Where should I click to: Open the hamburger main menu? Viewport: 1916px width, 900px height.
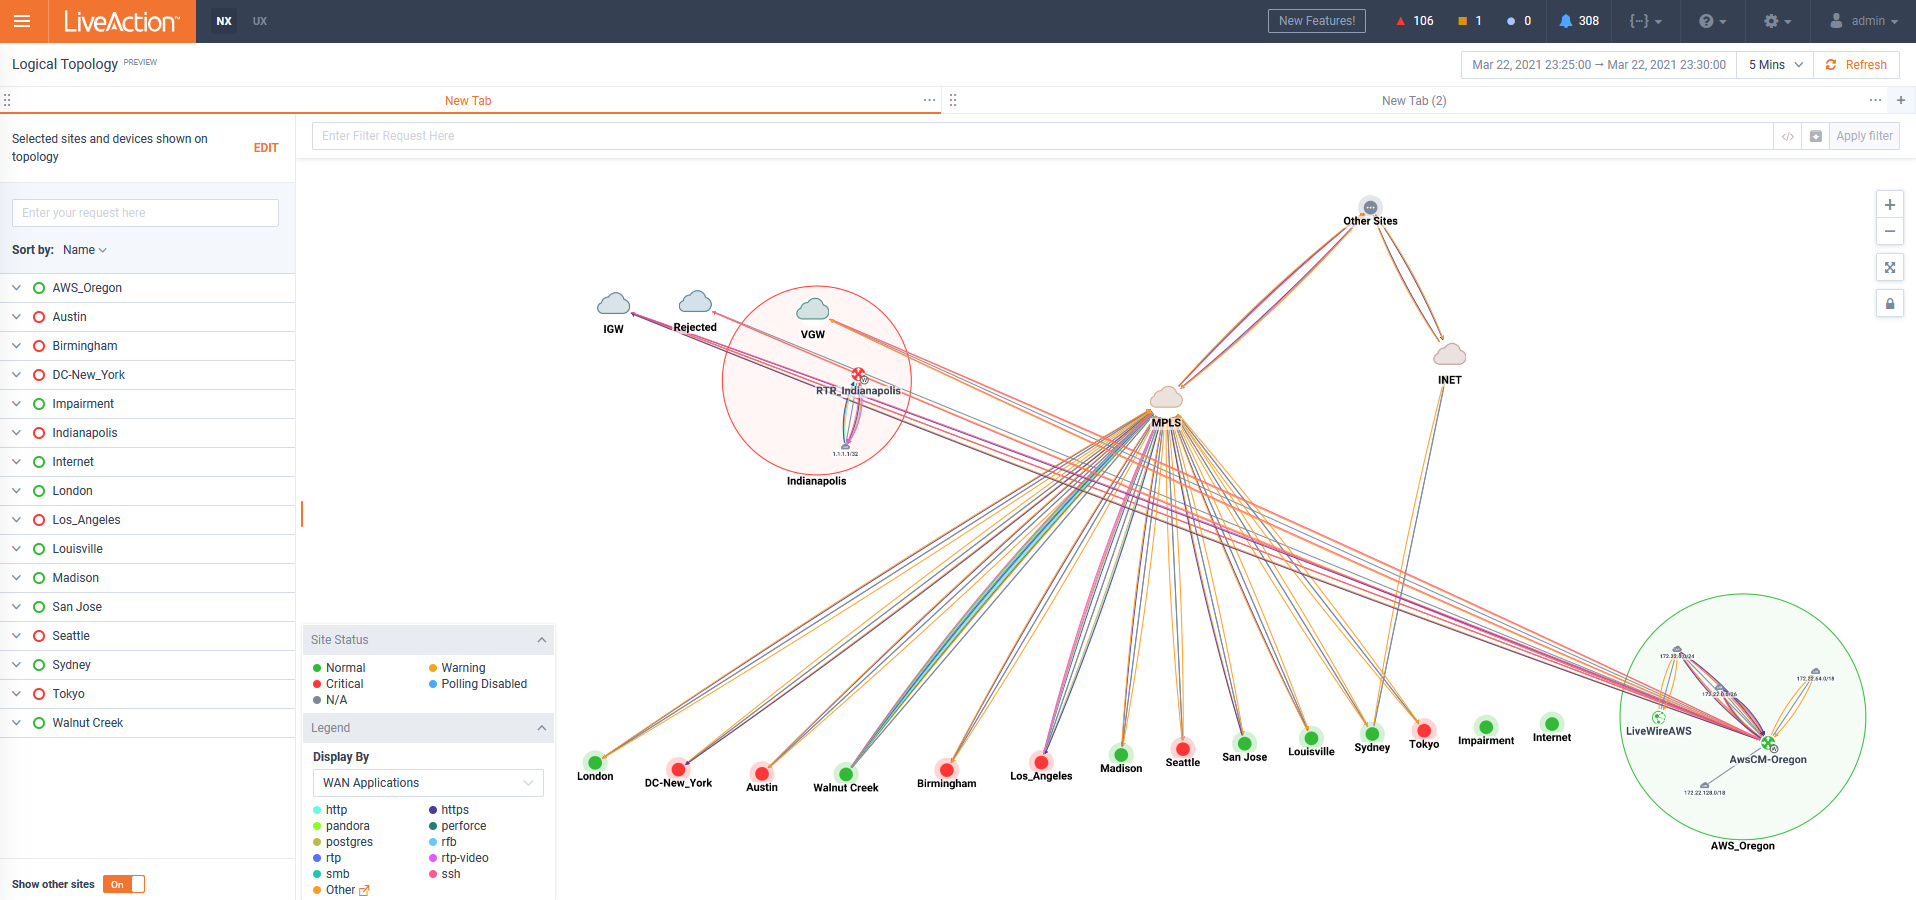22,21
